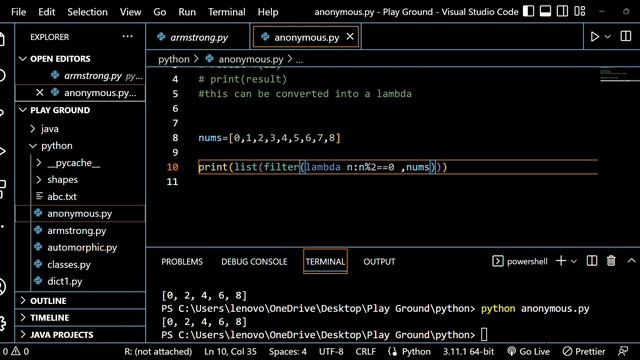Toggle bottom panel layout icon
The height and width of the screenshot is (360, 640).
click(545, 11)
